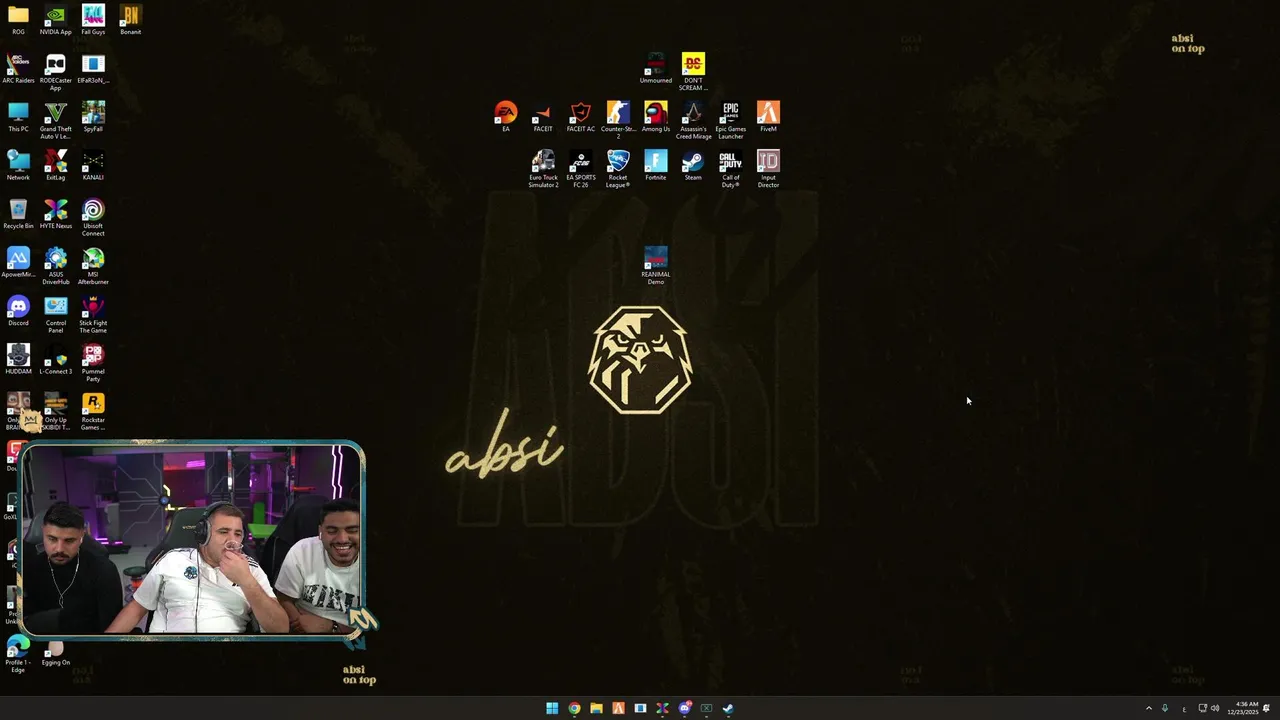Select the Discord desktop icon
This screenshot has height=720, width=1280.
click(x=18, y=311)
